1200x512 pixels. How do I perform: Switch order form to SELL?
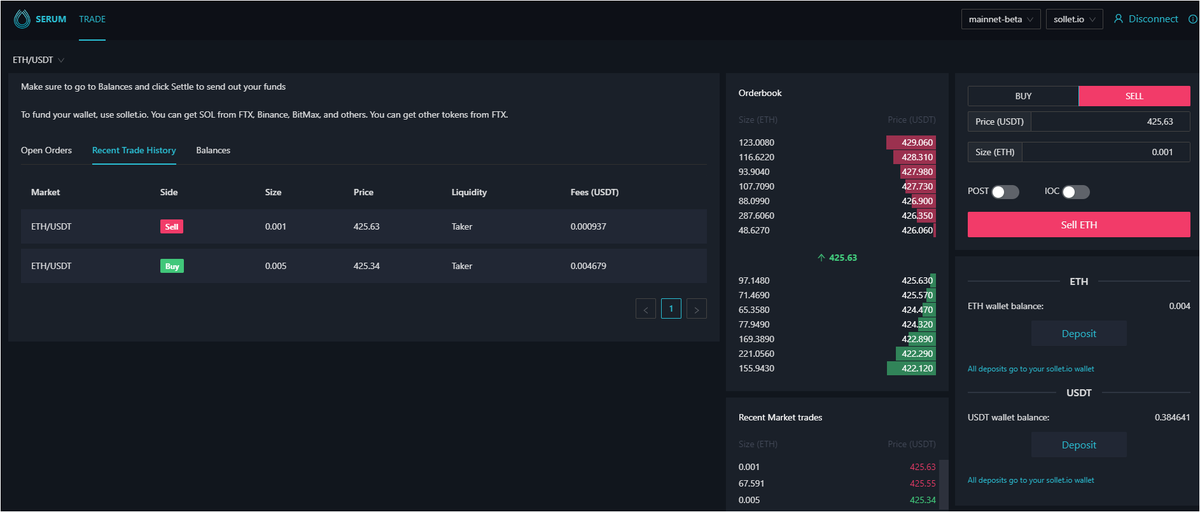1134,96
